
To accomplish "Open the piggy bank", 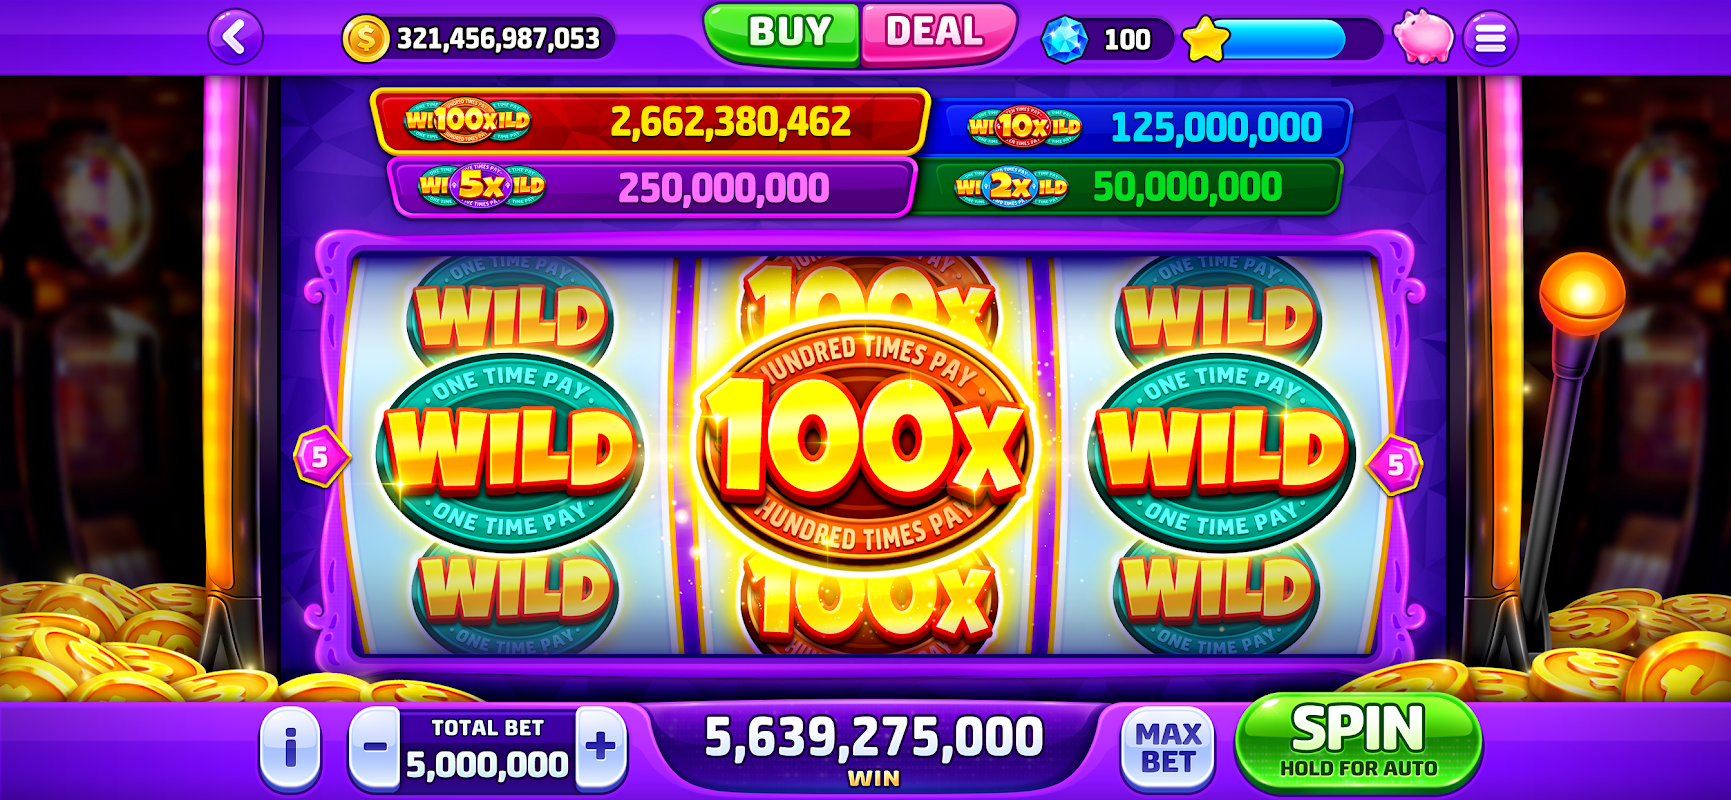I will click(1423, 37).
